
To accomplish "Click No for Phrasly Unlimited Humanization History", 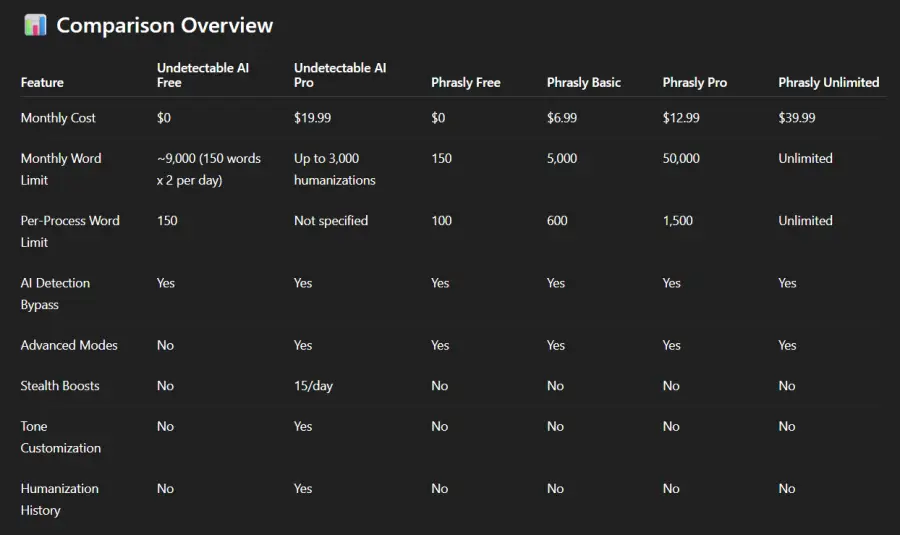I will [787, 489].
